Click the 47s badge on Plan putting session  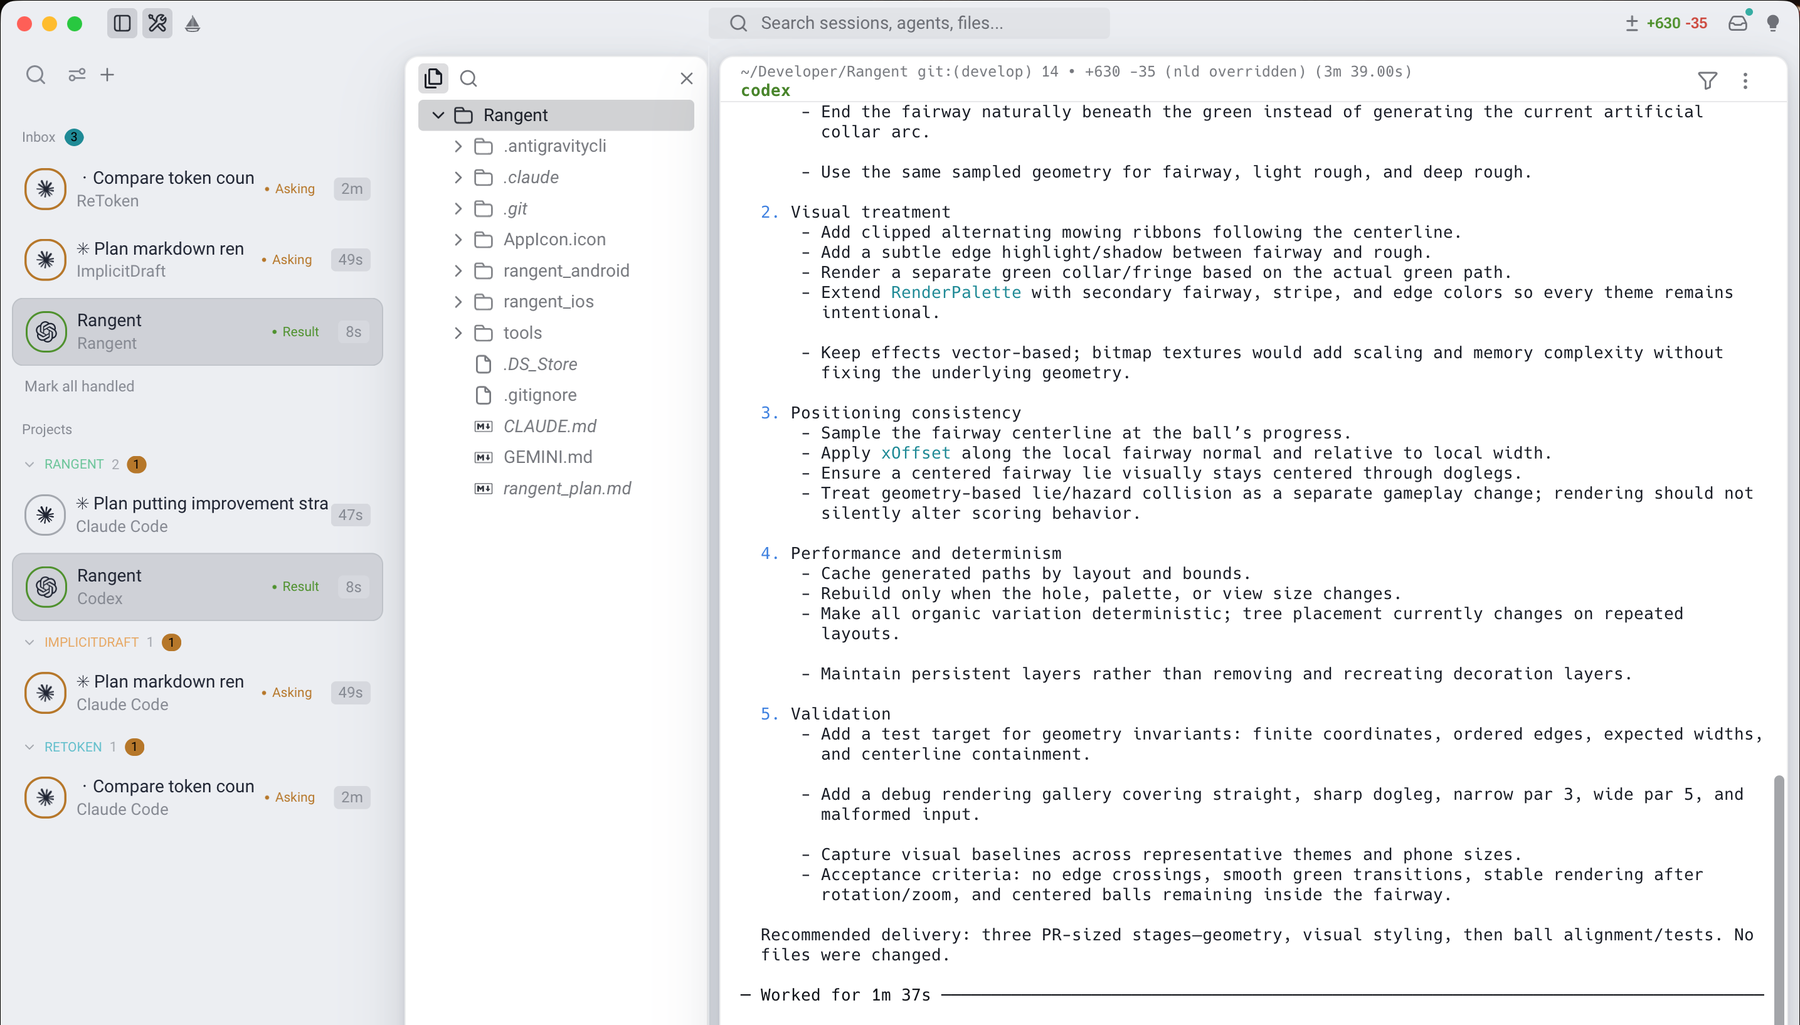350,515
